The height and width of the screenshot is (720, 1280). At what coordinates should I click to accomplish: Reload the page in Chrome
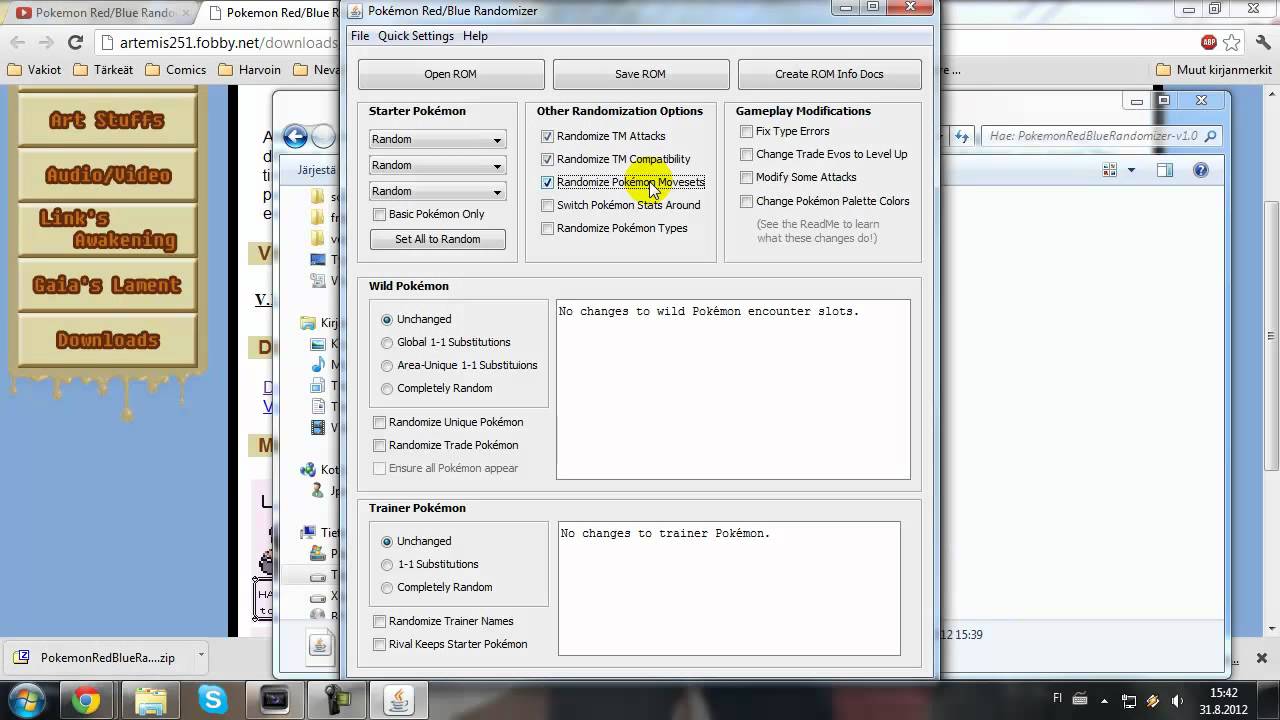pos(75,42)
